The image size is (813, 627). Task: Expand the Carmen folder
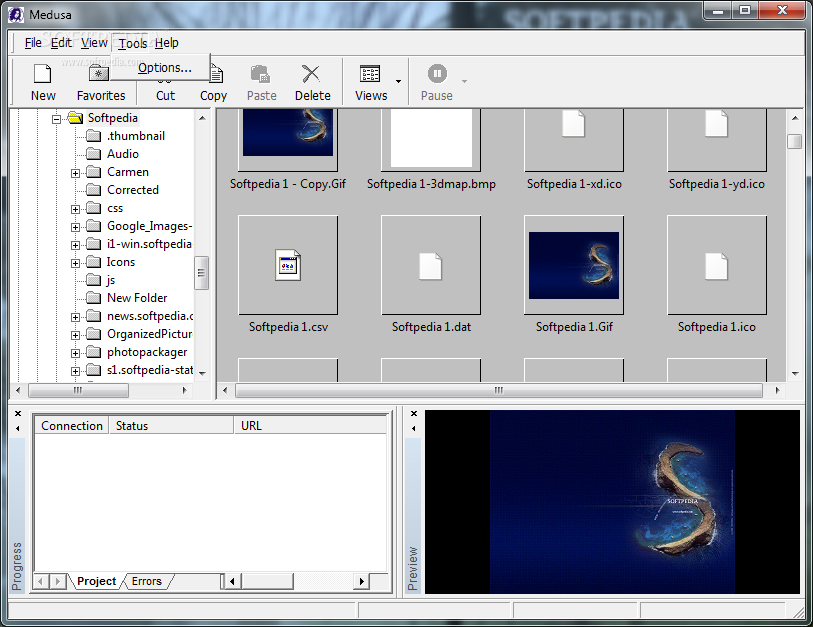point(76,173)
